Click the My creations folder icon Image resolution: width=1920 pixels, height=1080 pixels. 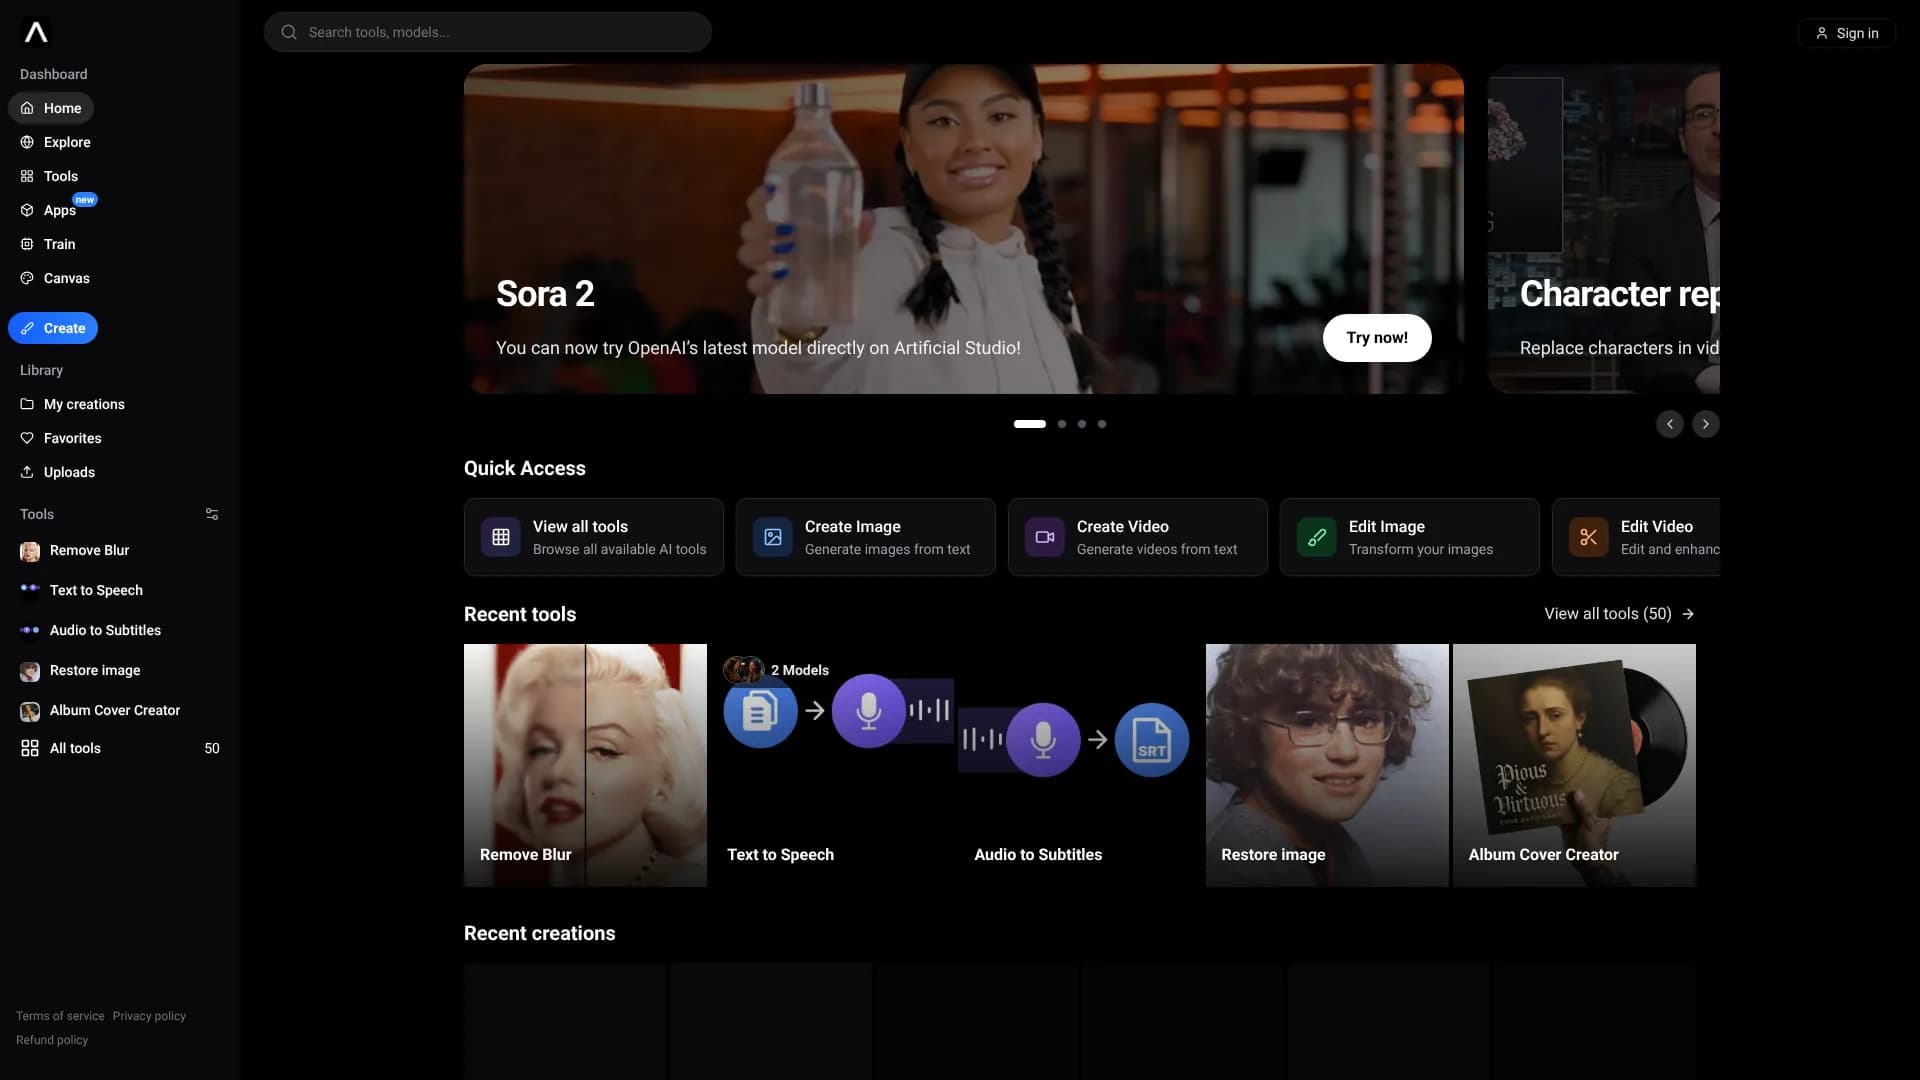click(x=27, y=404)
